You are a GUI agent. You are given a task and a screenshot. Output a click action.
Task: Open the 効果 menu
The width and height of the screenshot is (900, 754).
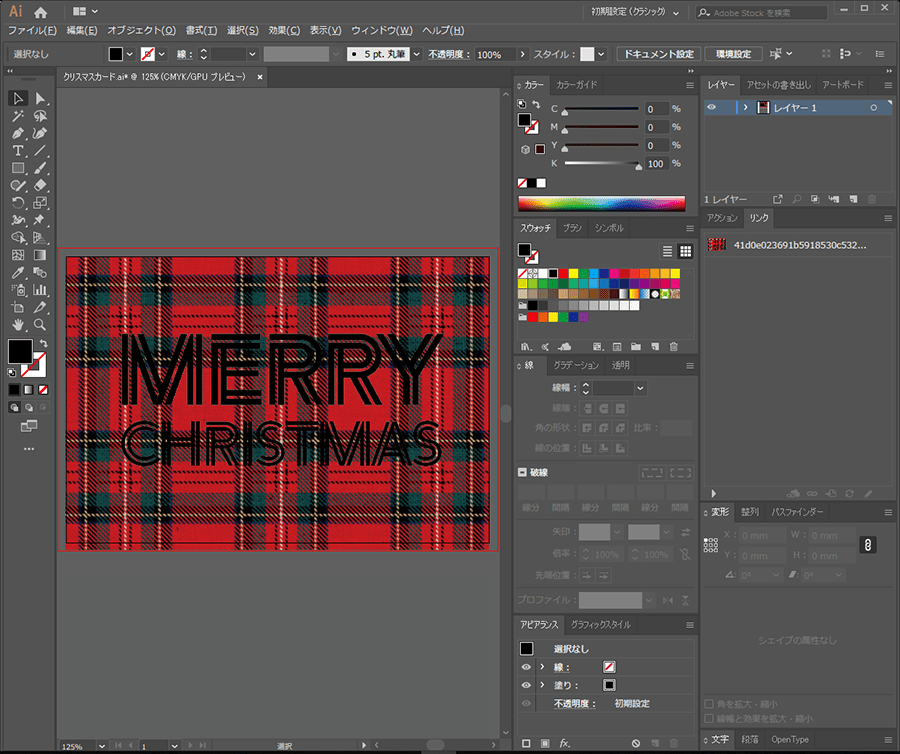[284, 30]
